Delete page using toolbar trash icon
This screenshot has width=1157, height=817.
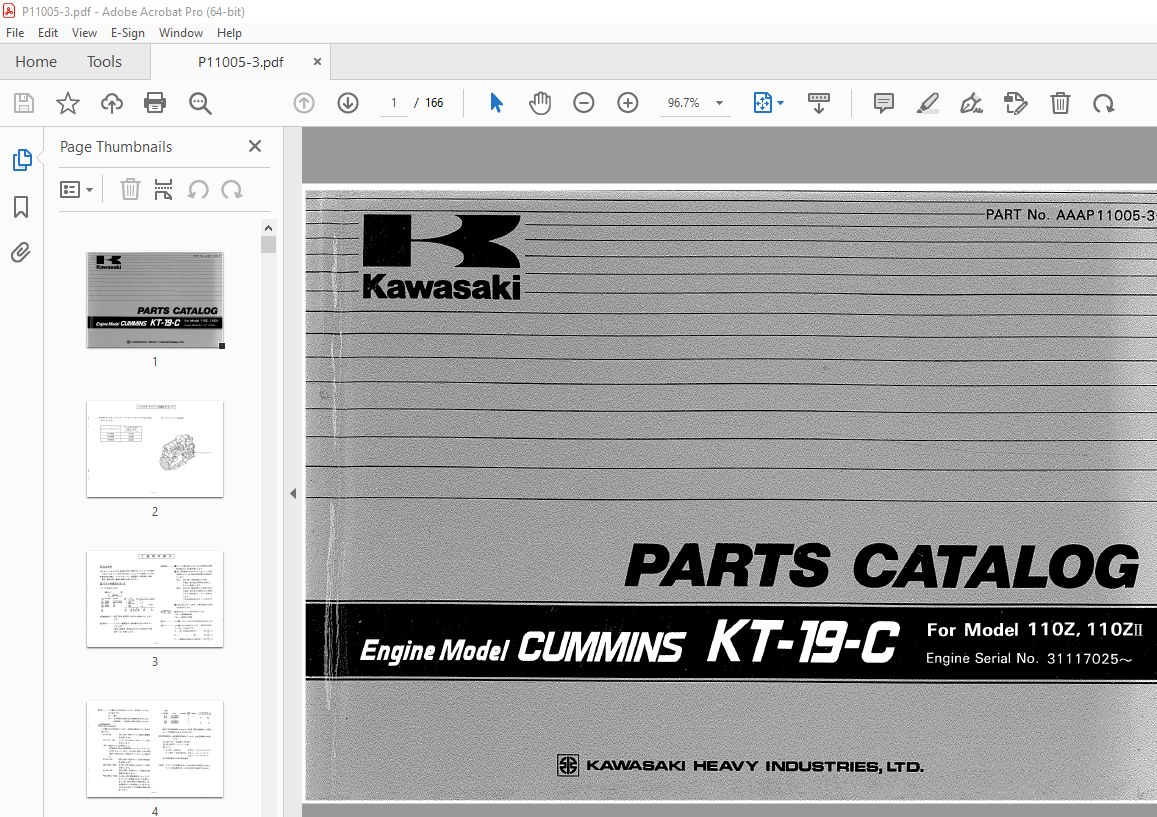point(1060,103)
